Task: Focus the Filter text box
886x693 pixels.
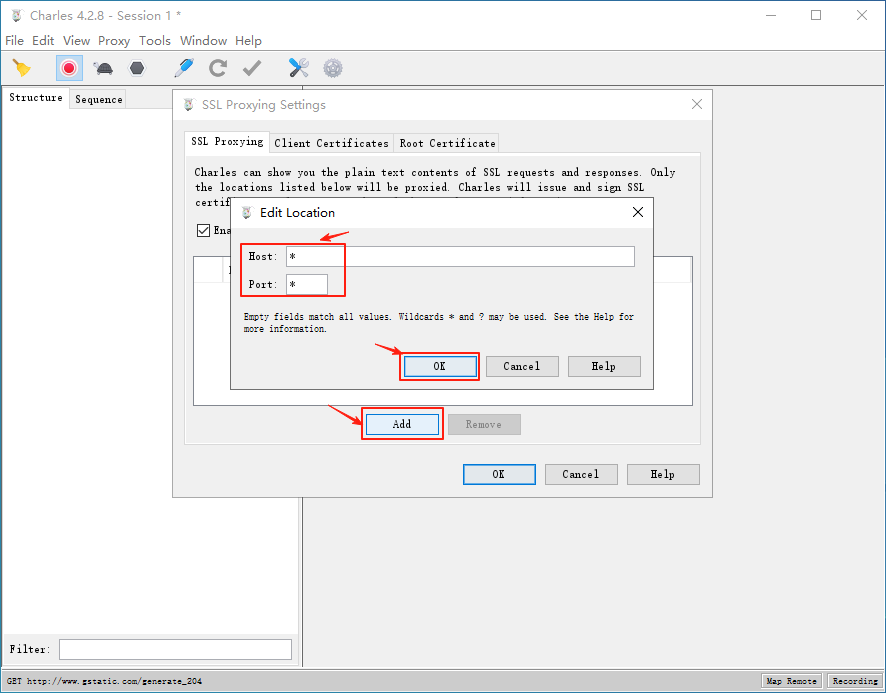Action: coord(175,649)
